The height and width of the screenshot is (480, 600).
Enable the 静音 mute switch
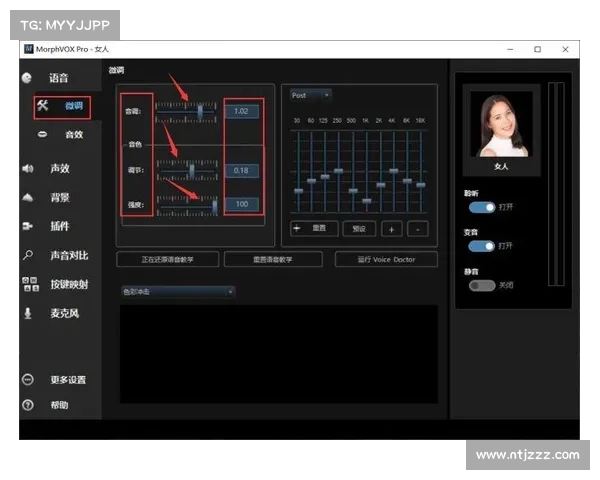482,286
